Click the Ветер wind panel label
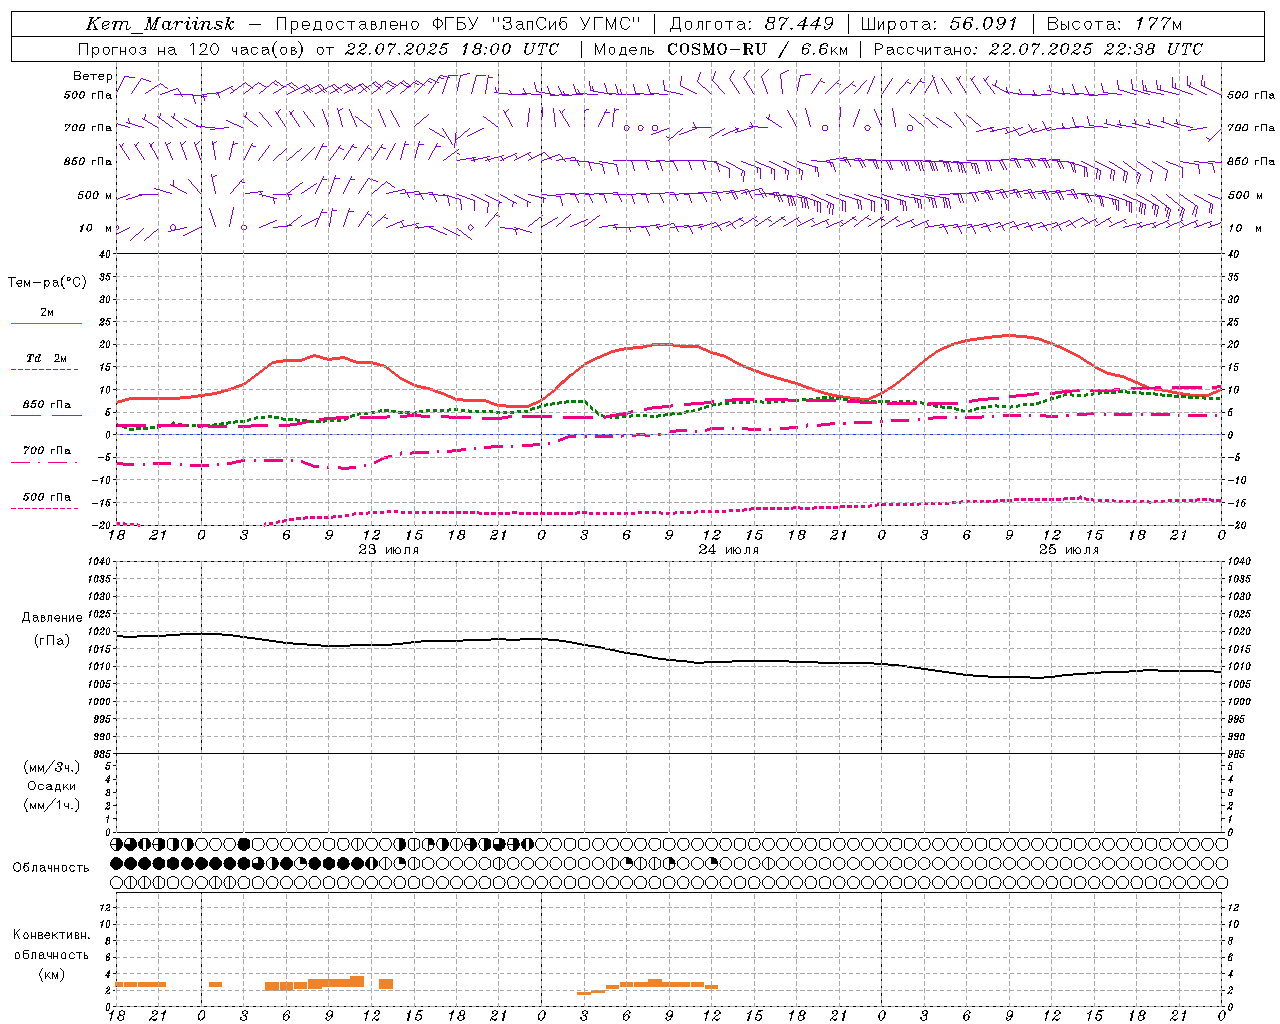 coord(92,76)
